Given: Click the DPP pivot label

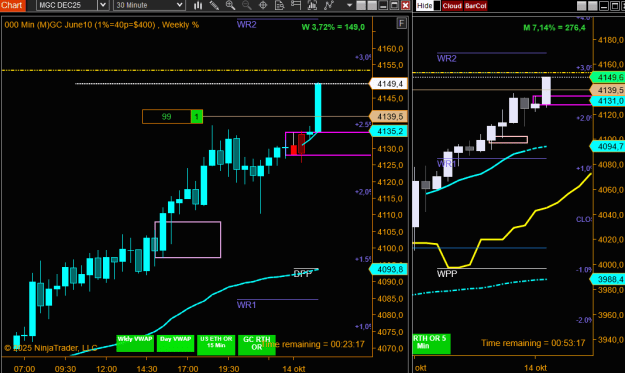Looking at the screenshot, I should [303, 273].
